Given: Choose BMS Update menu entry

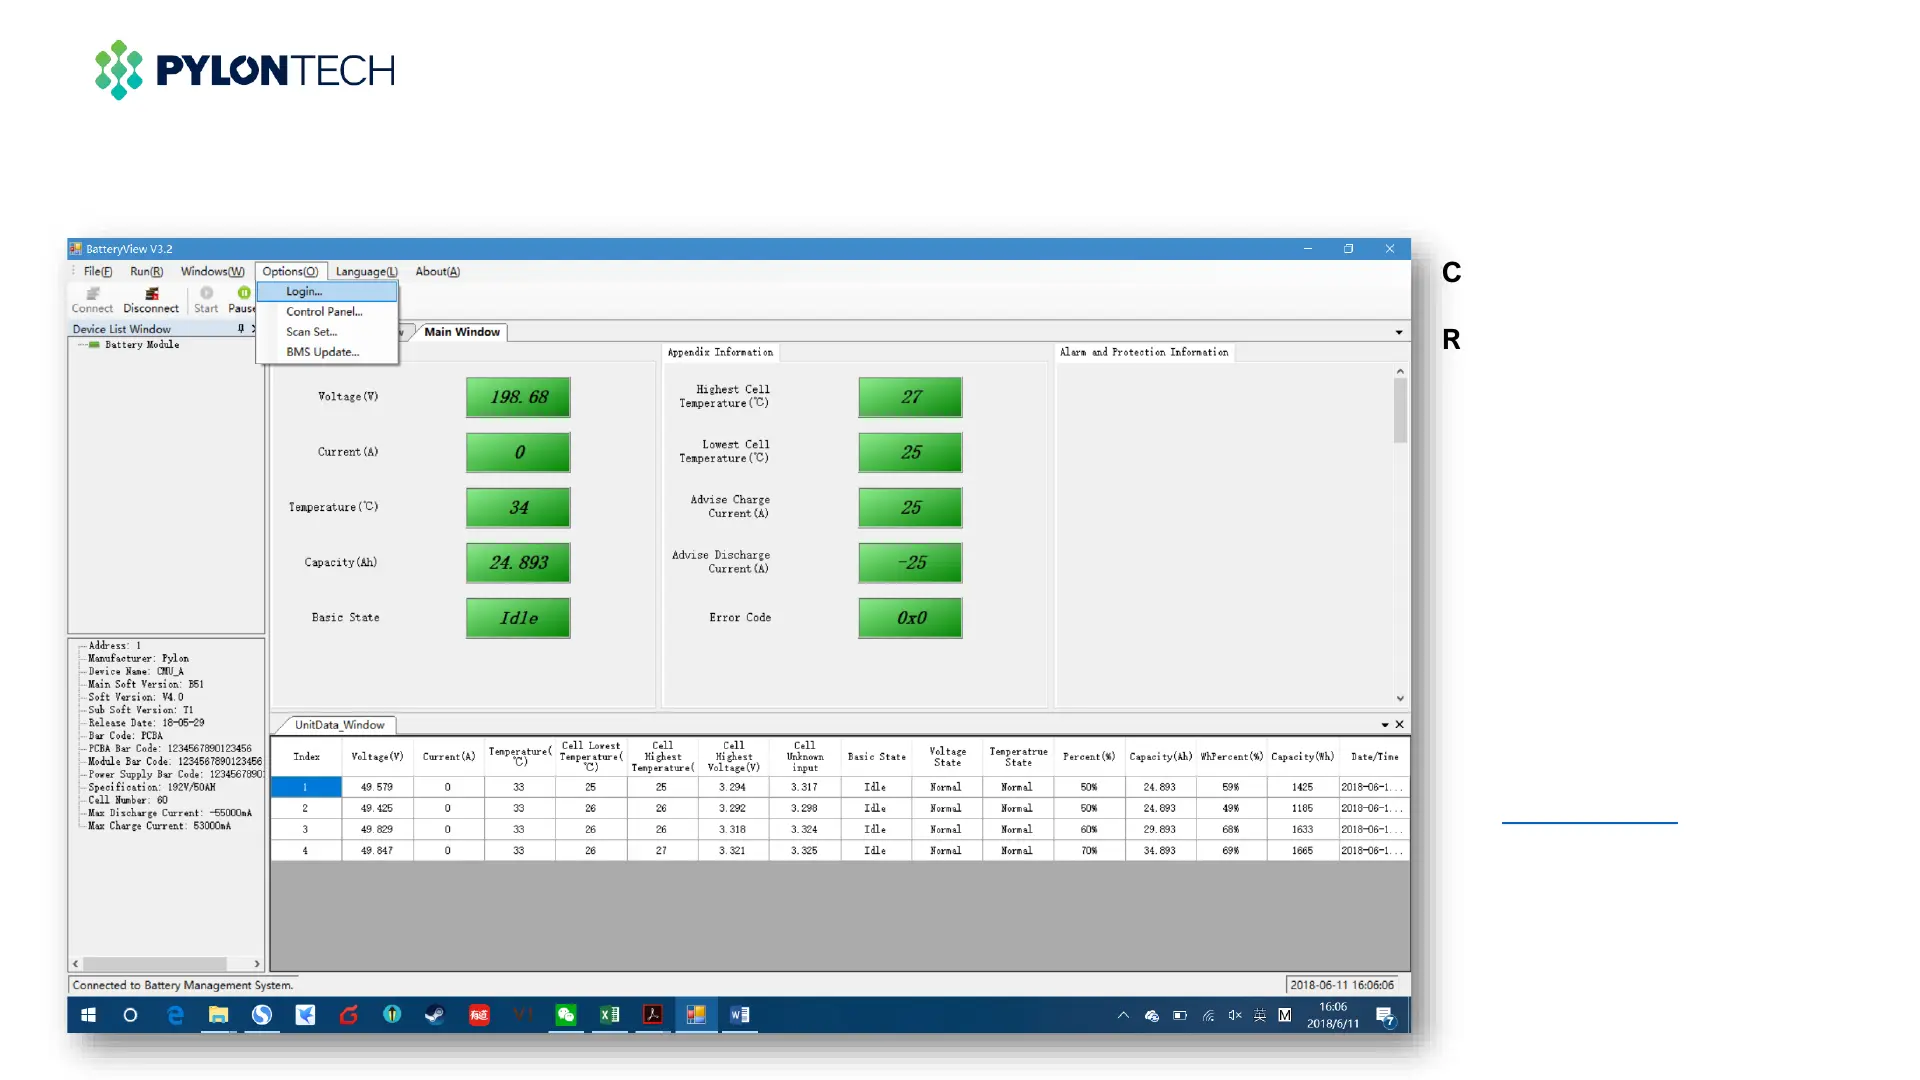Looking at the screenshot, I should tap(322, 352).
